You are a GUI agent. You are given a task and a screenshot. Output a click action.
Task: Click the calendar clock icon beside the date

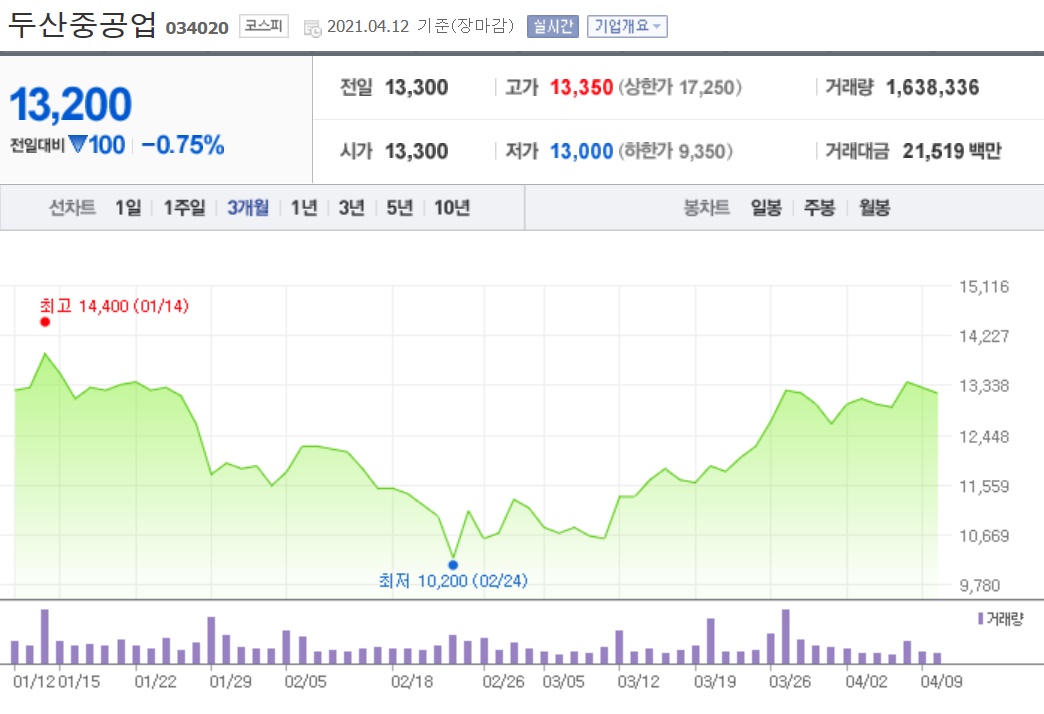pyautogui.click(x=312, y=29)
